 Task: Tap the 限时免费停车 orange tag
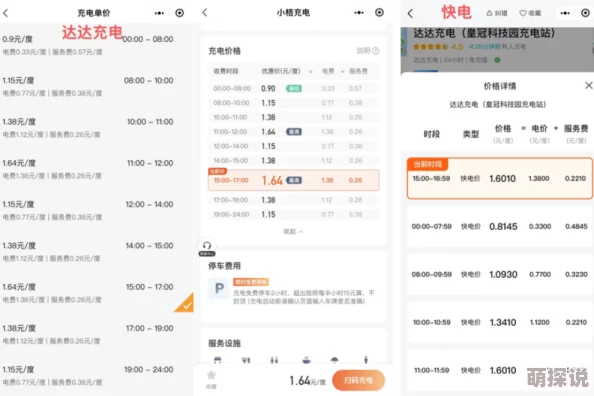[x=251, y=282]
